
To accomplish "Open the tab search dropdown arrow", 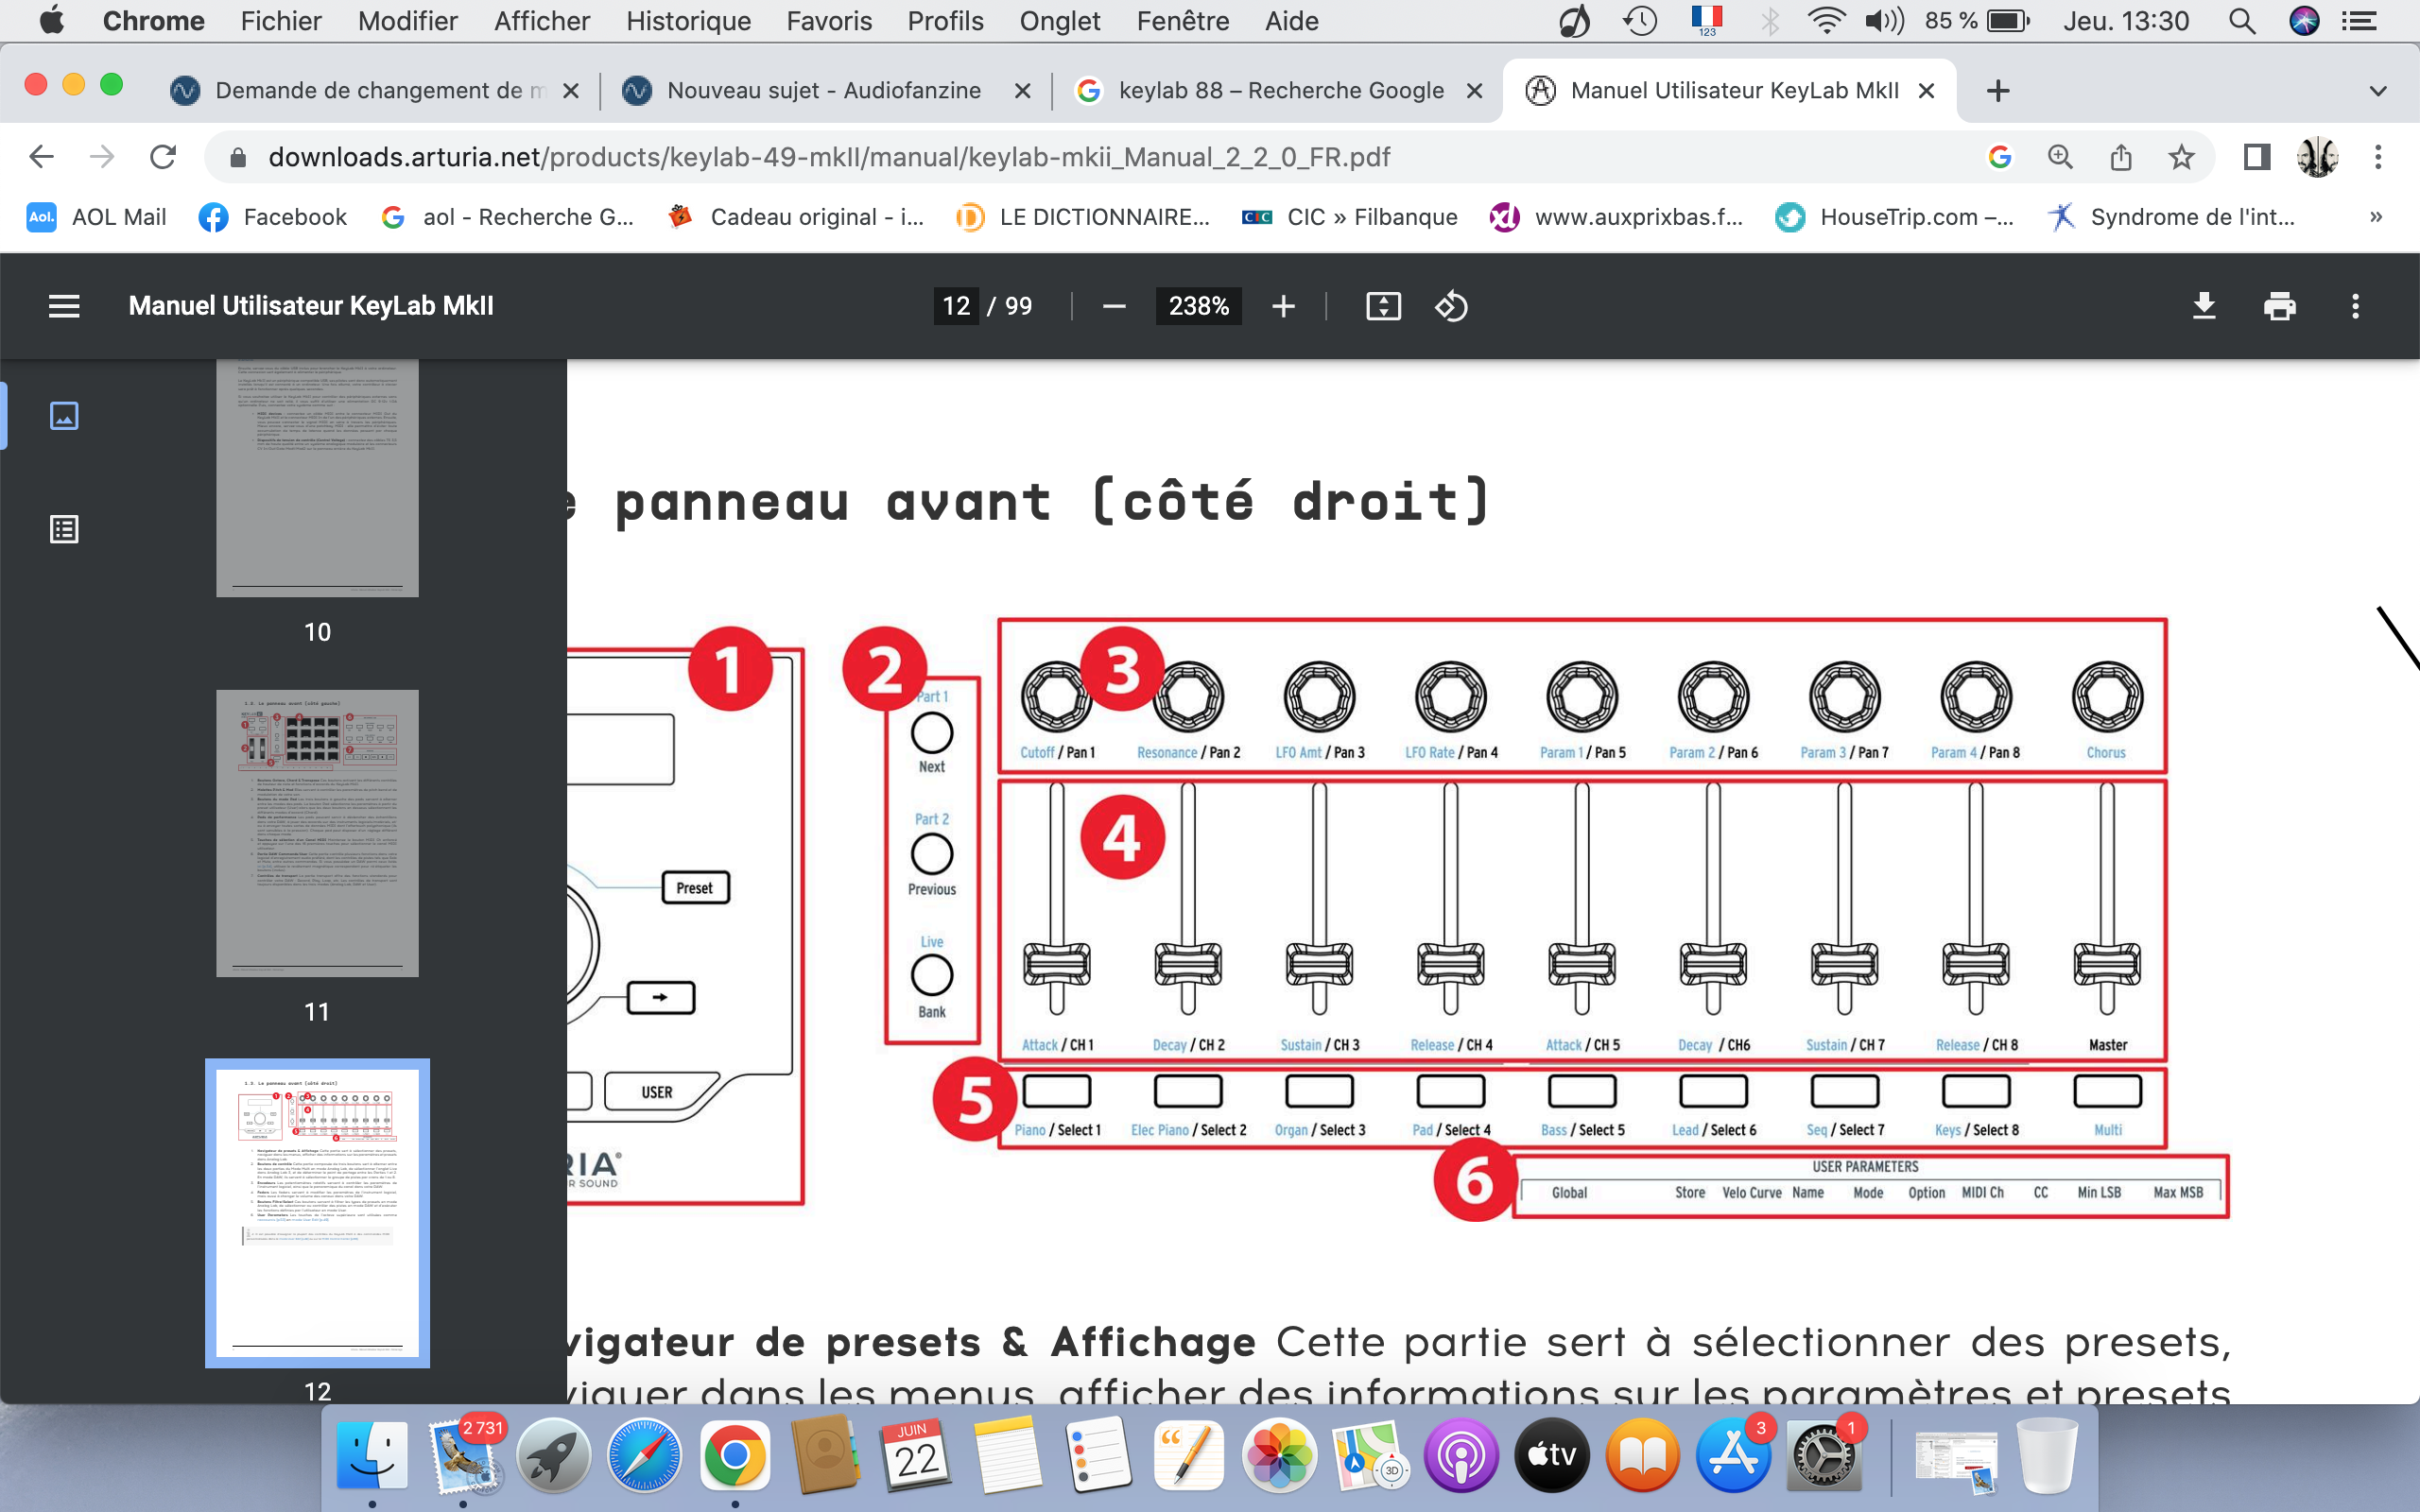I will tap(2378, 91).
